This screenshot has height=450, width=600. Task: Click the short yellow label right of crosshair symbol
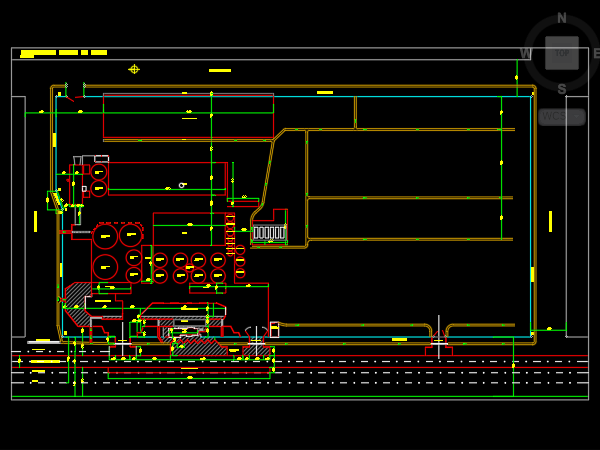[x=219, y=70]
